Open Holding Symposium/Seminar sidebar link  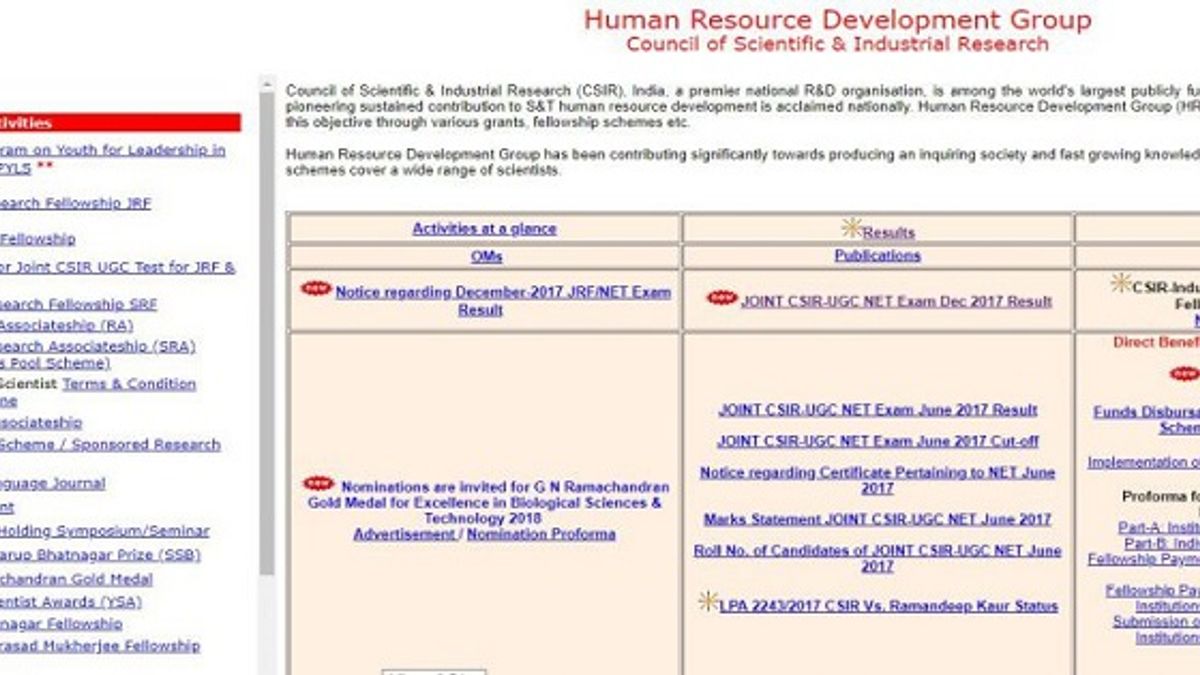pos(105,532)
